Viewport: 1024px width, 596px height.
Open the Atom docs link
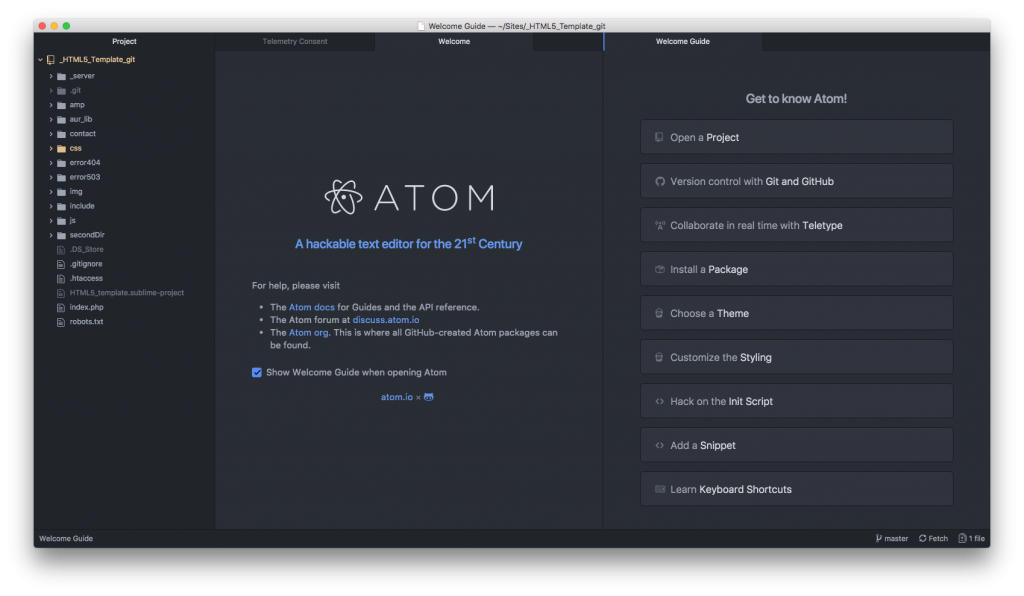(312, 307)
